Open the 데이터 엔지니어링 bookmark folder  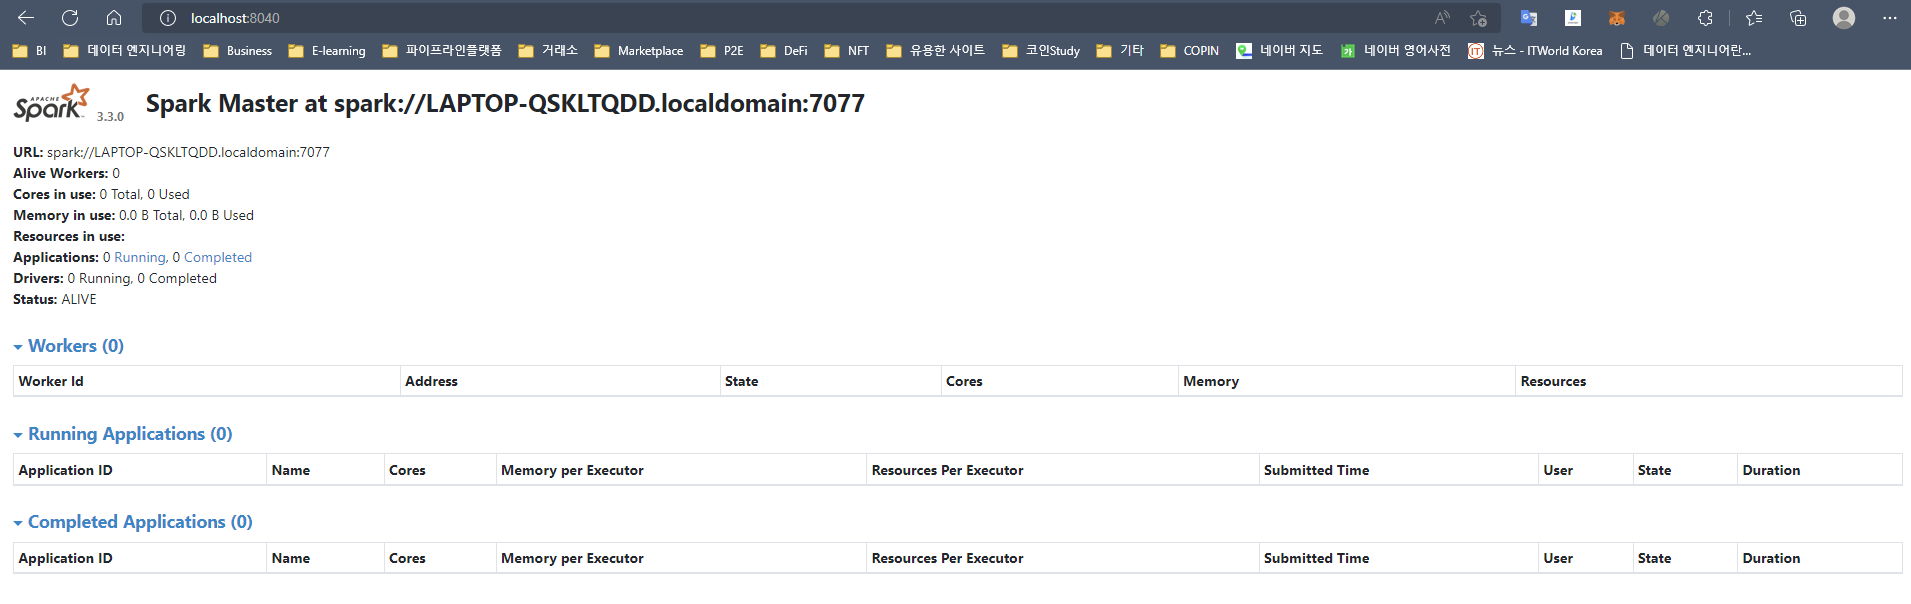[x=124, y=50]
